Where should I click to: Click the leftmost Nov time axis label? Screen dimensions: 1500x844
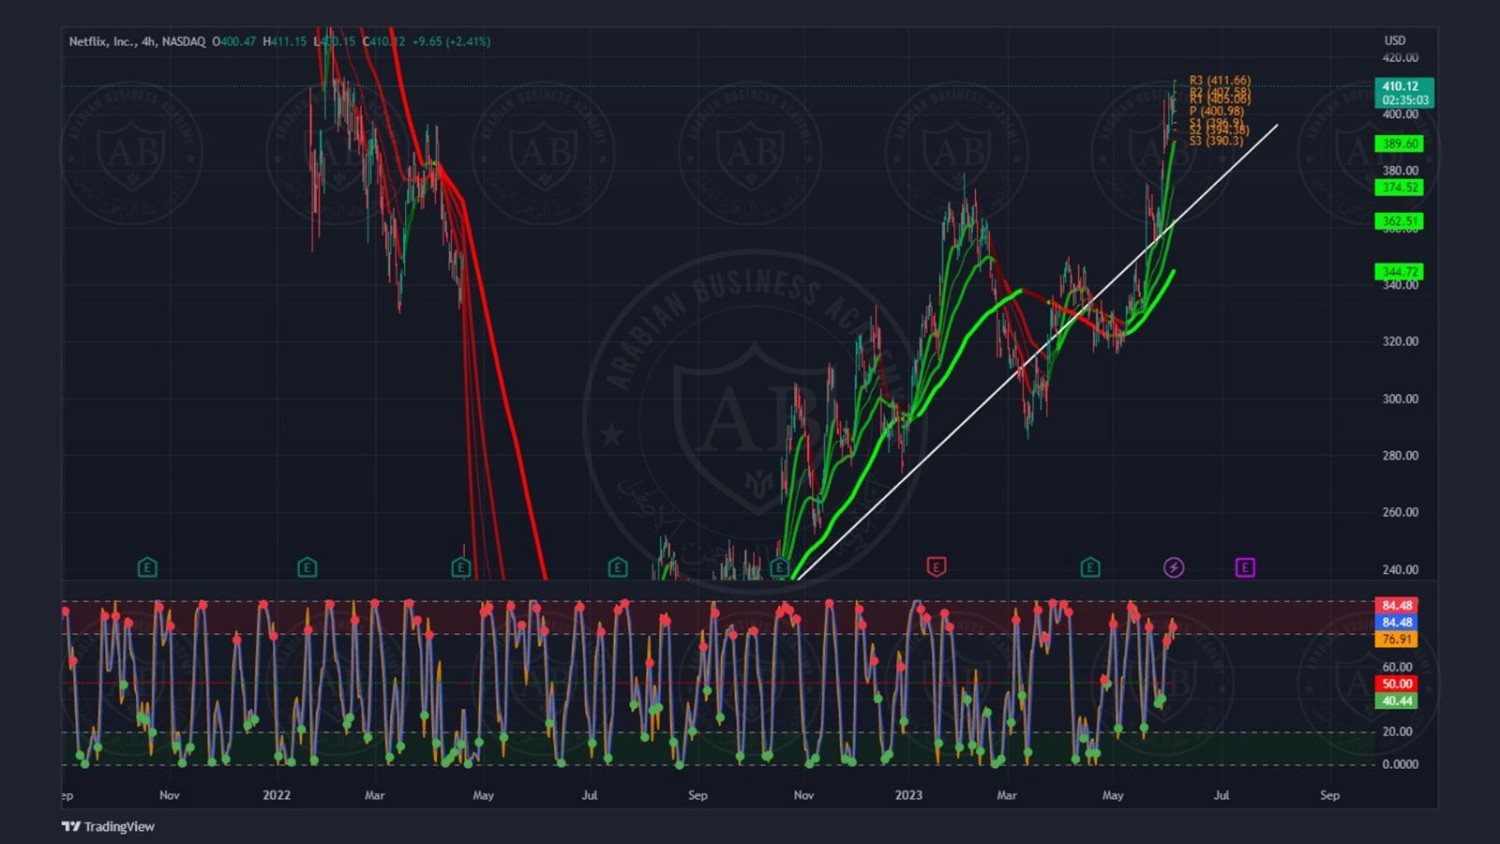pos(169,795)
